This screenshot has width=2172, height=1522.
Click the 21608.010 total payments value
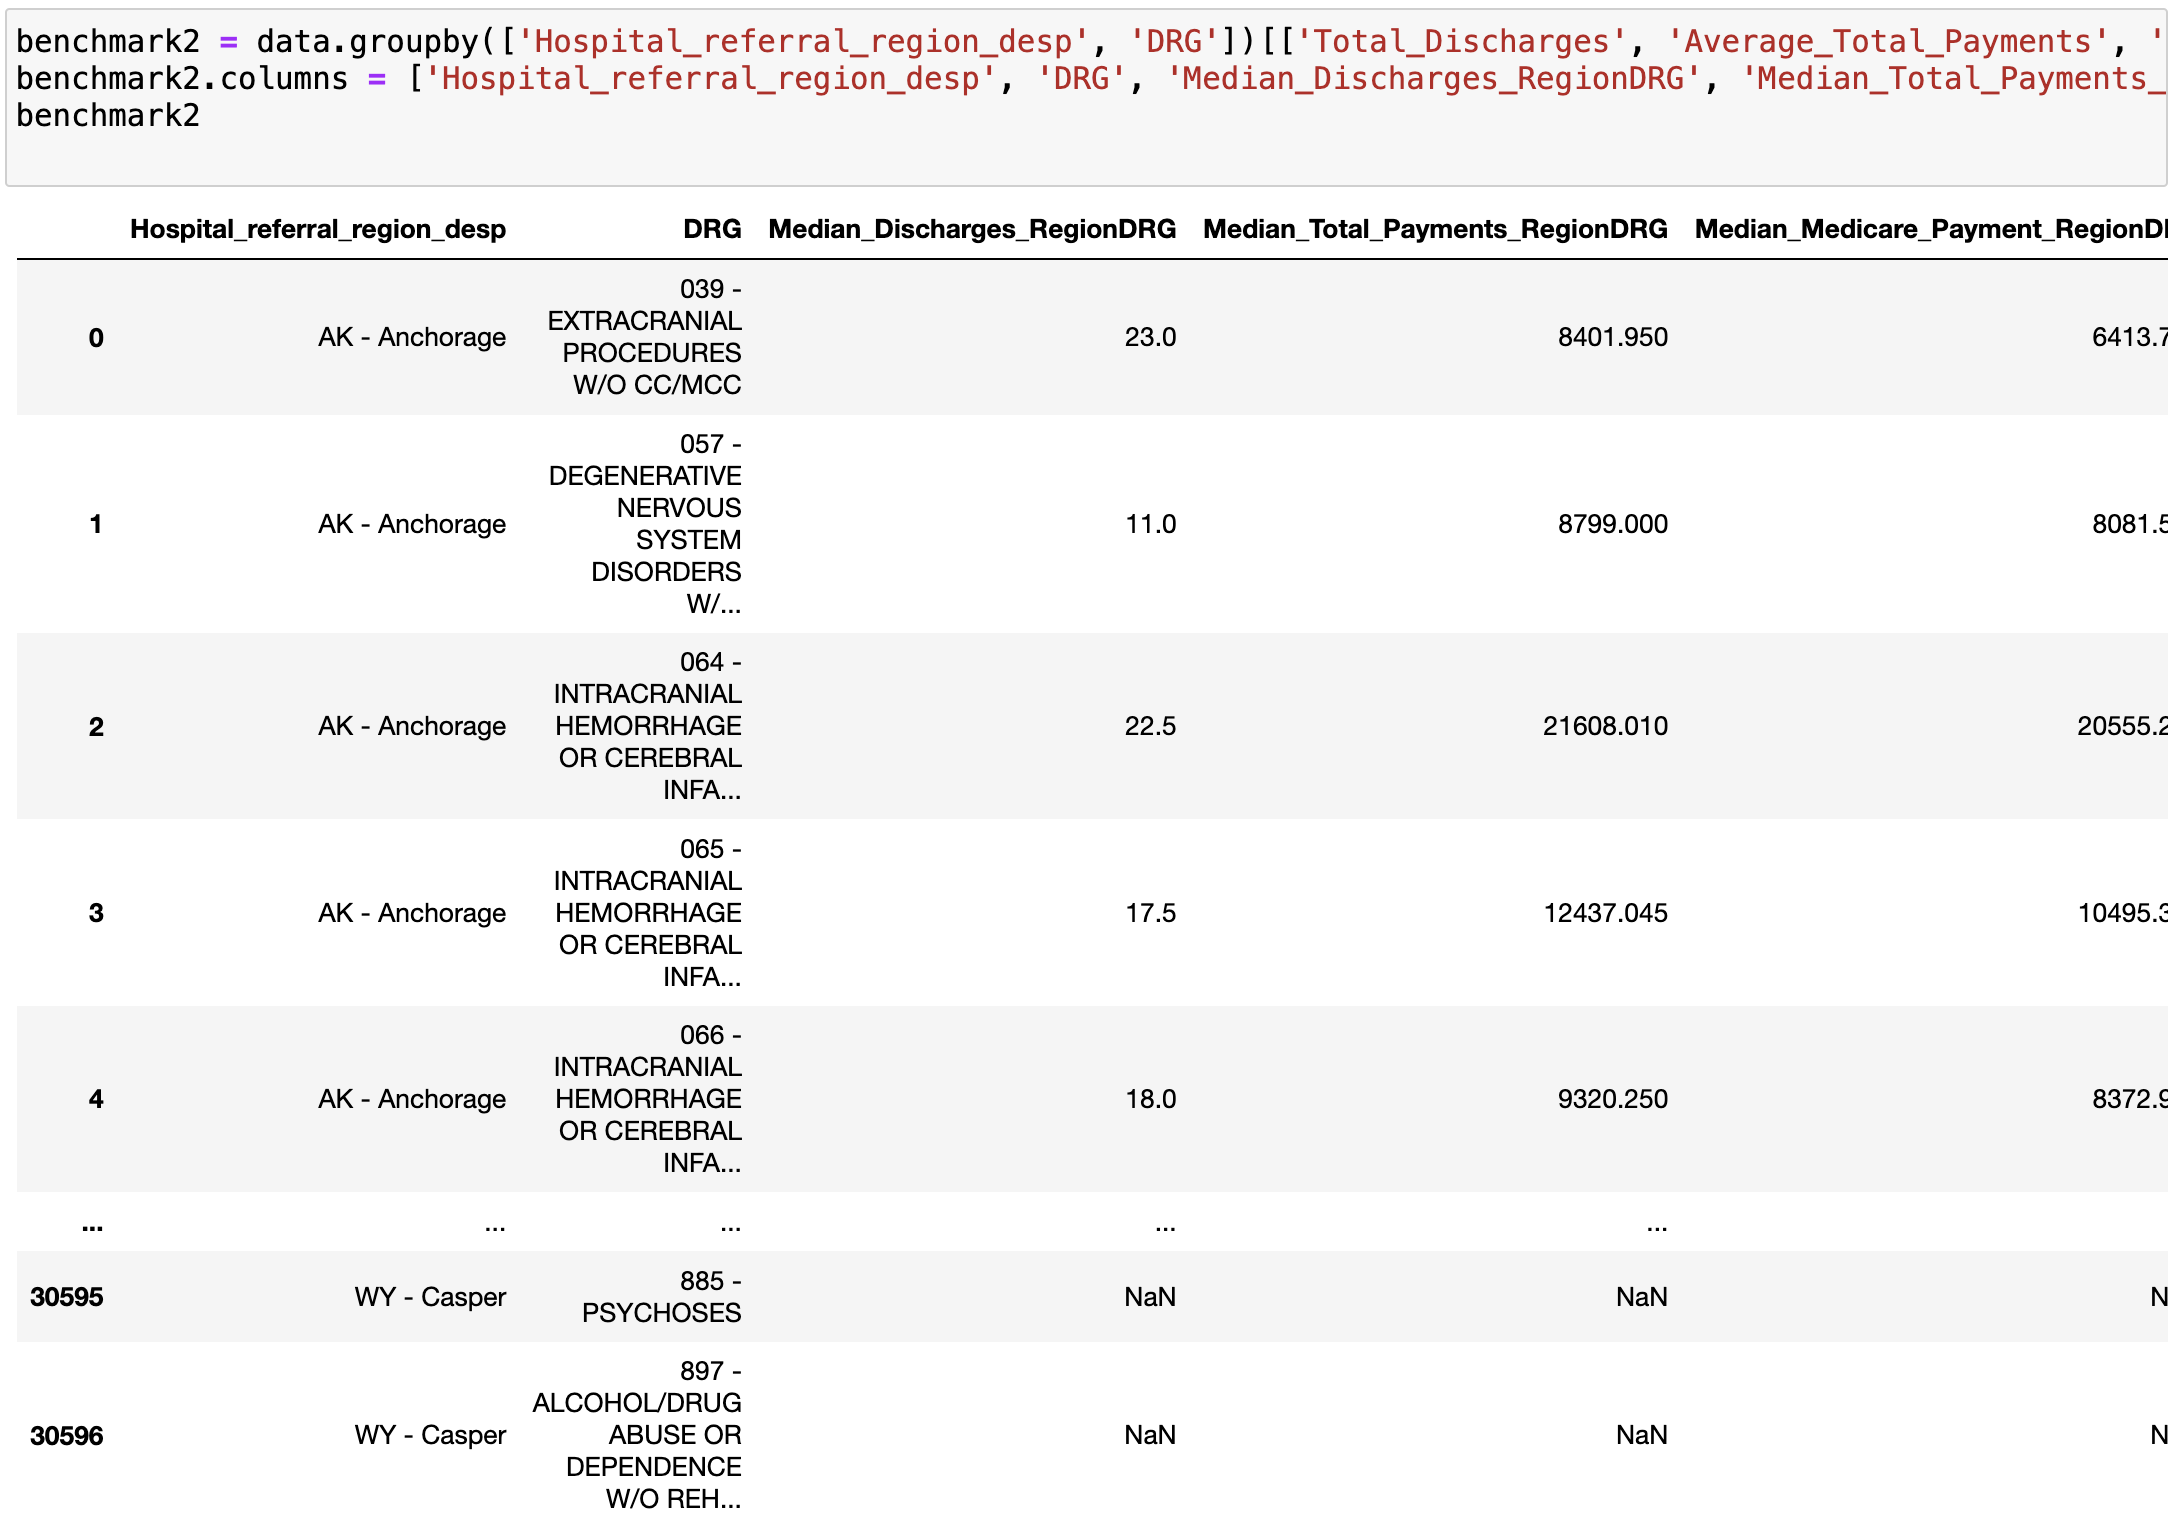tap(1604, 726)
